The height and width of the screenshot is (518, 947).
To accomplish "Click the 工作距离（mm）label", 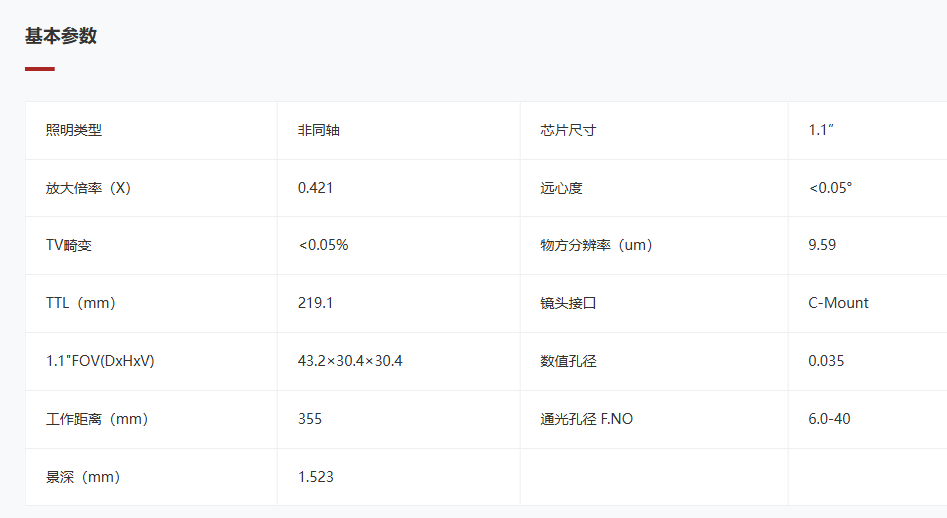I will point(97,419).
